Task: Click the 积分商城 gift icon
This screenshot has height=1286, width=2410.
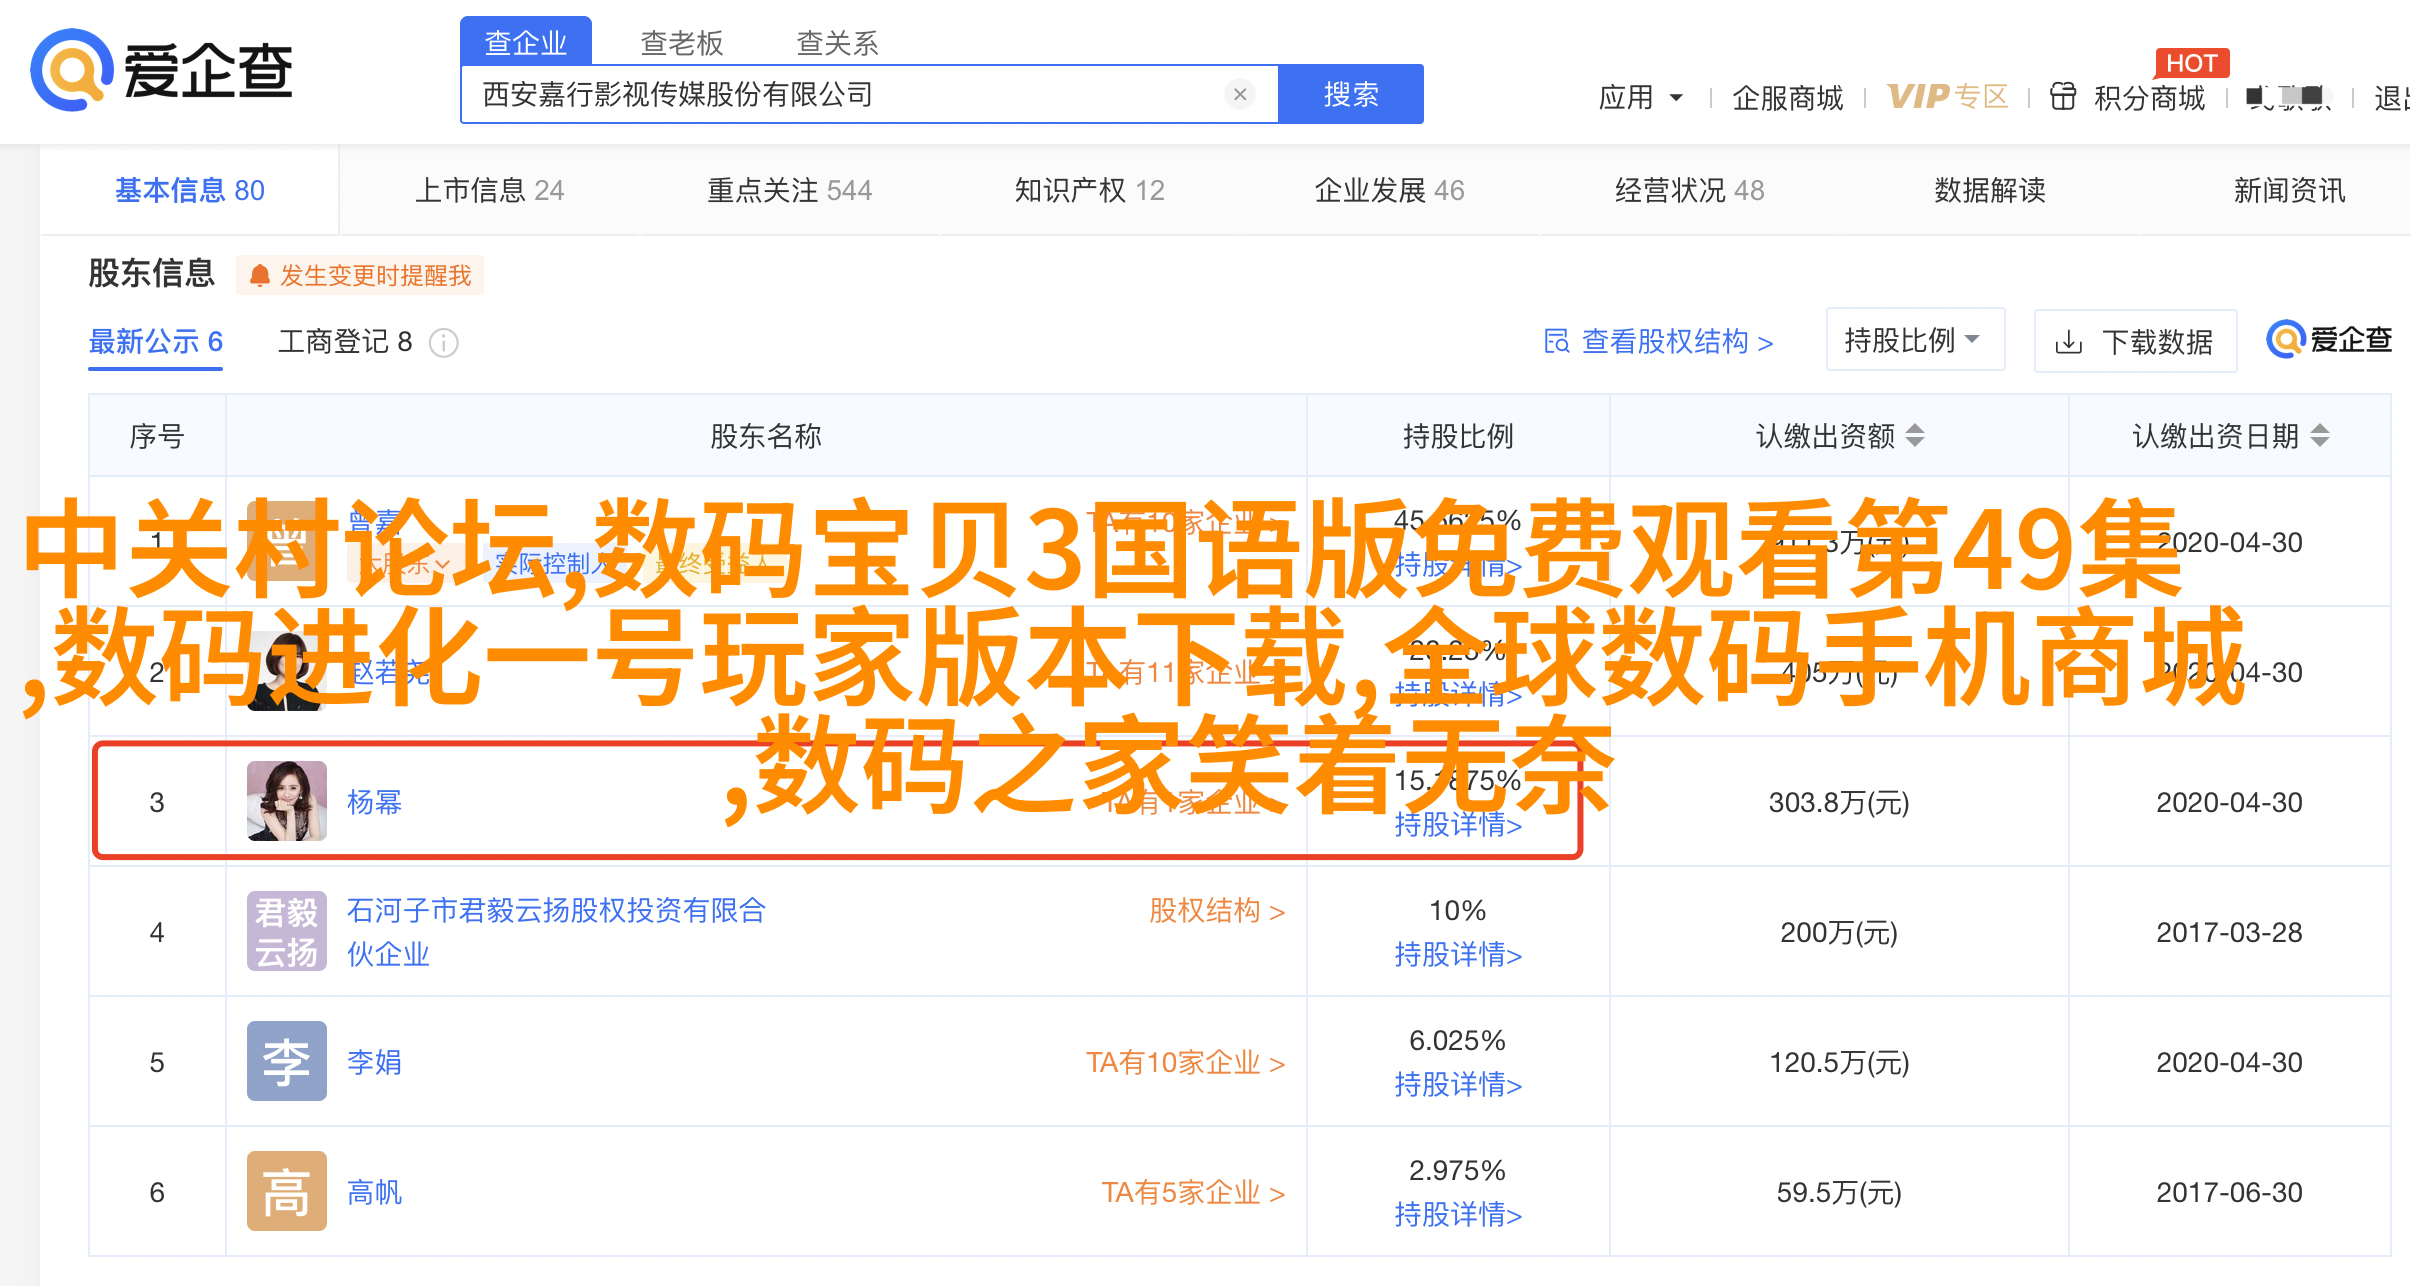Action: point(2063,96)
